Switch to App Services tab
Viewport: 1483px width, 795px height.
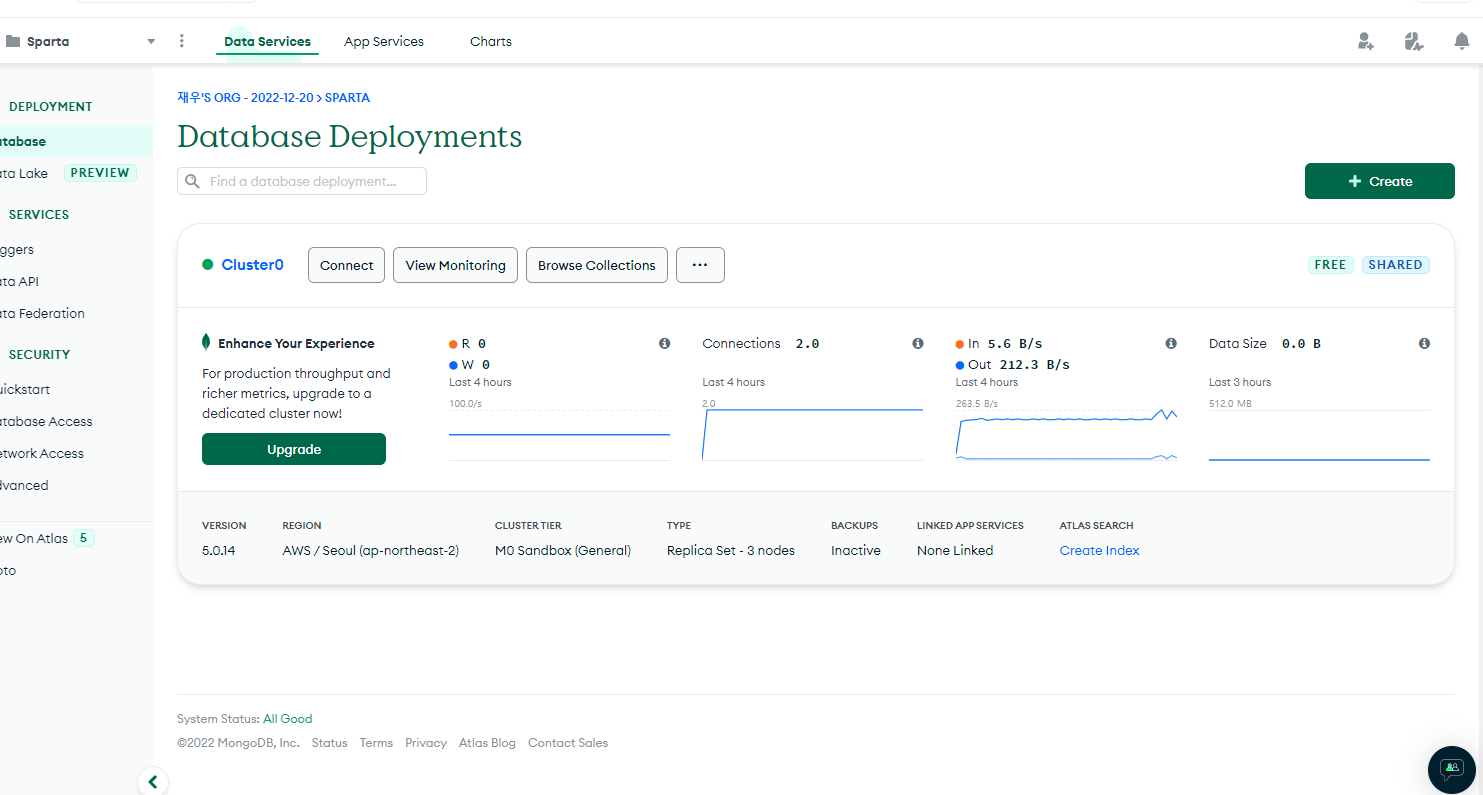(384, 41)
